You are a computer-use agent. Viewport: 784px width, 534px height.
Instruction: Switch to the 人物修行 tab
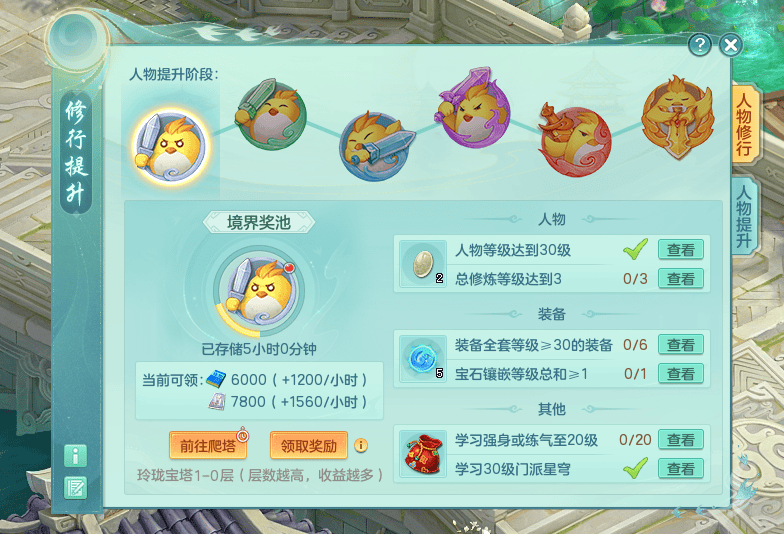[745, 124]
